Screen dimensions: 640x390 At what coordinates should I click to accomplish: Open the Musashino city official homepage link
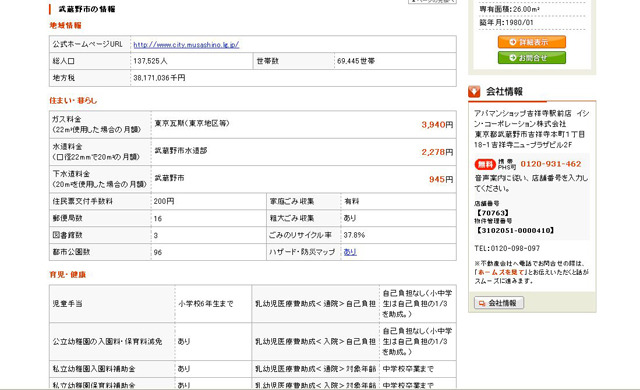[186, 45]
